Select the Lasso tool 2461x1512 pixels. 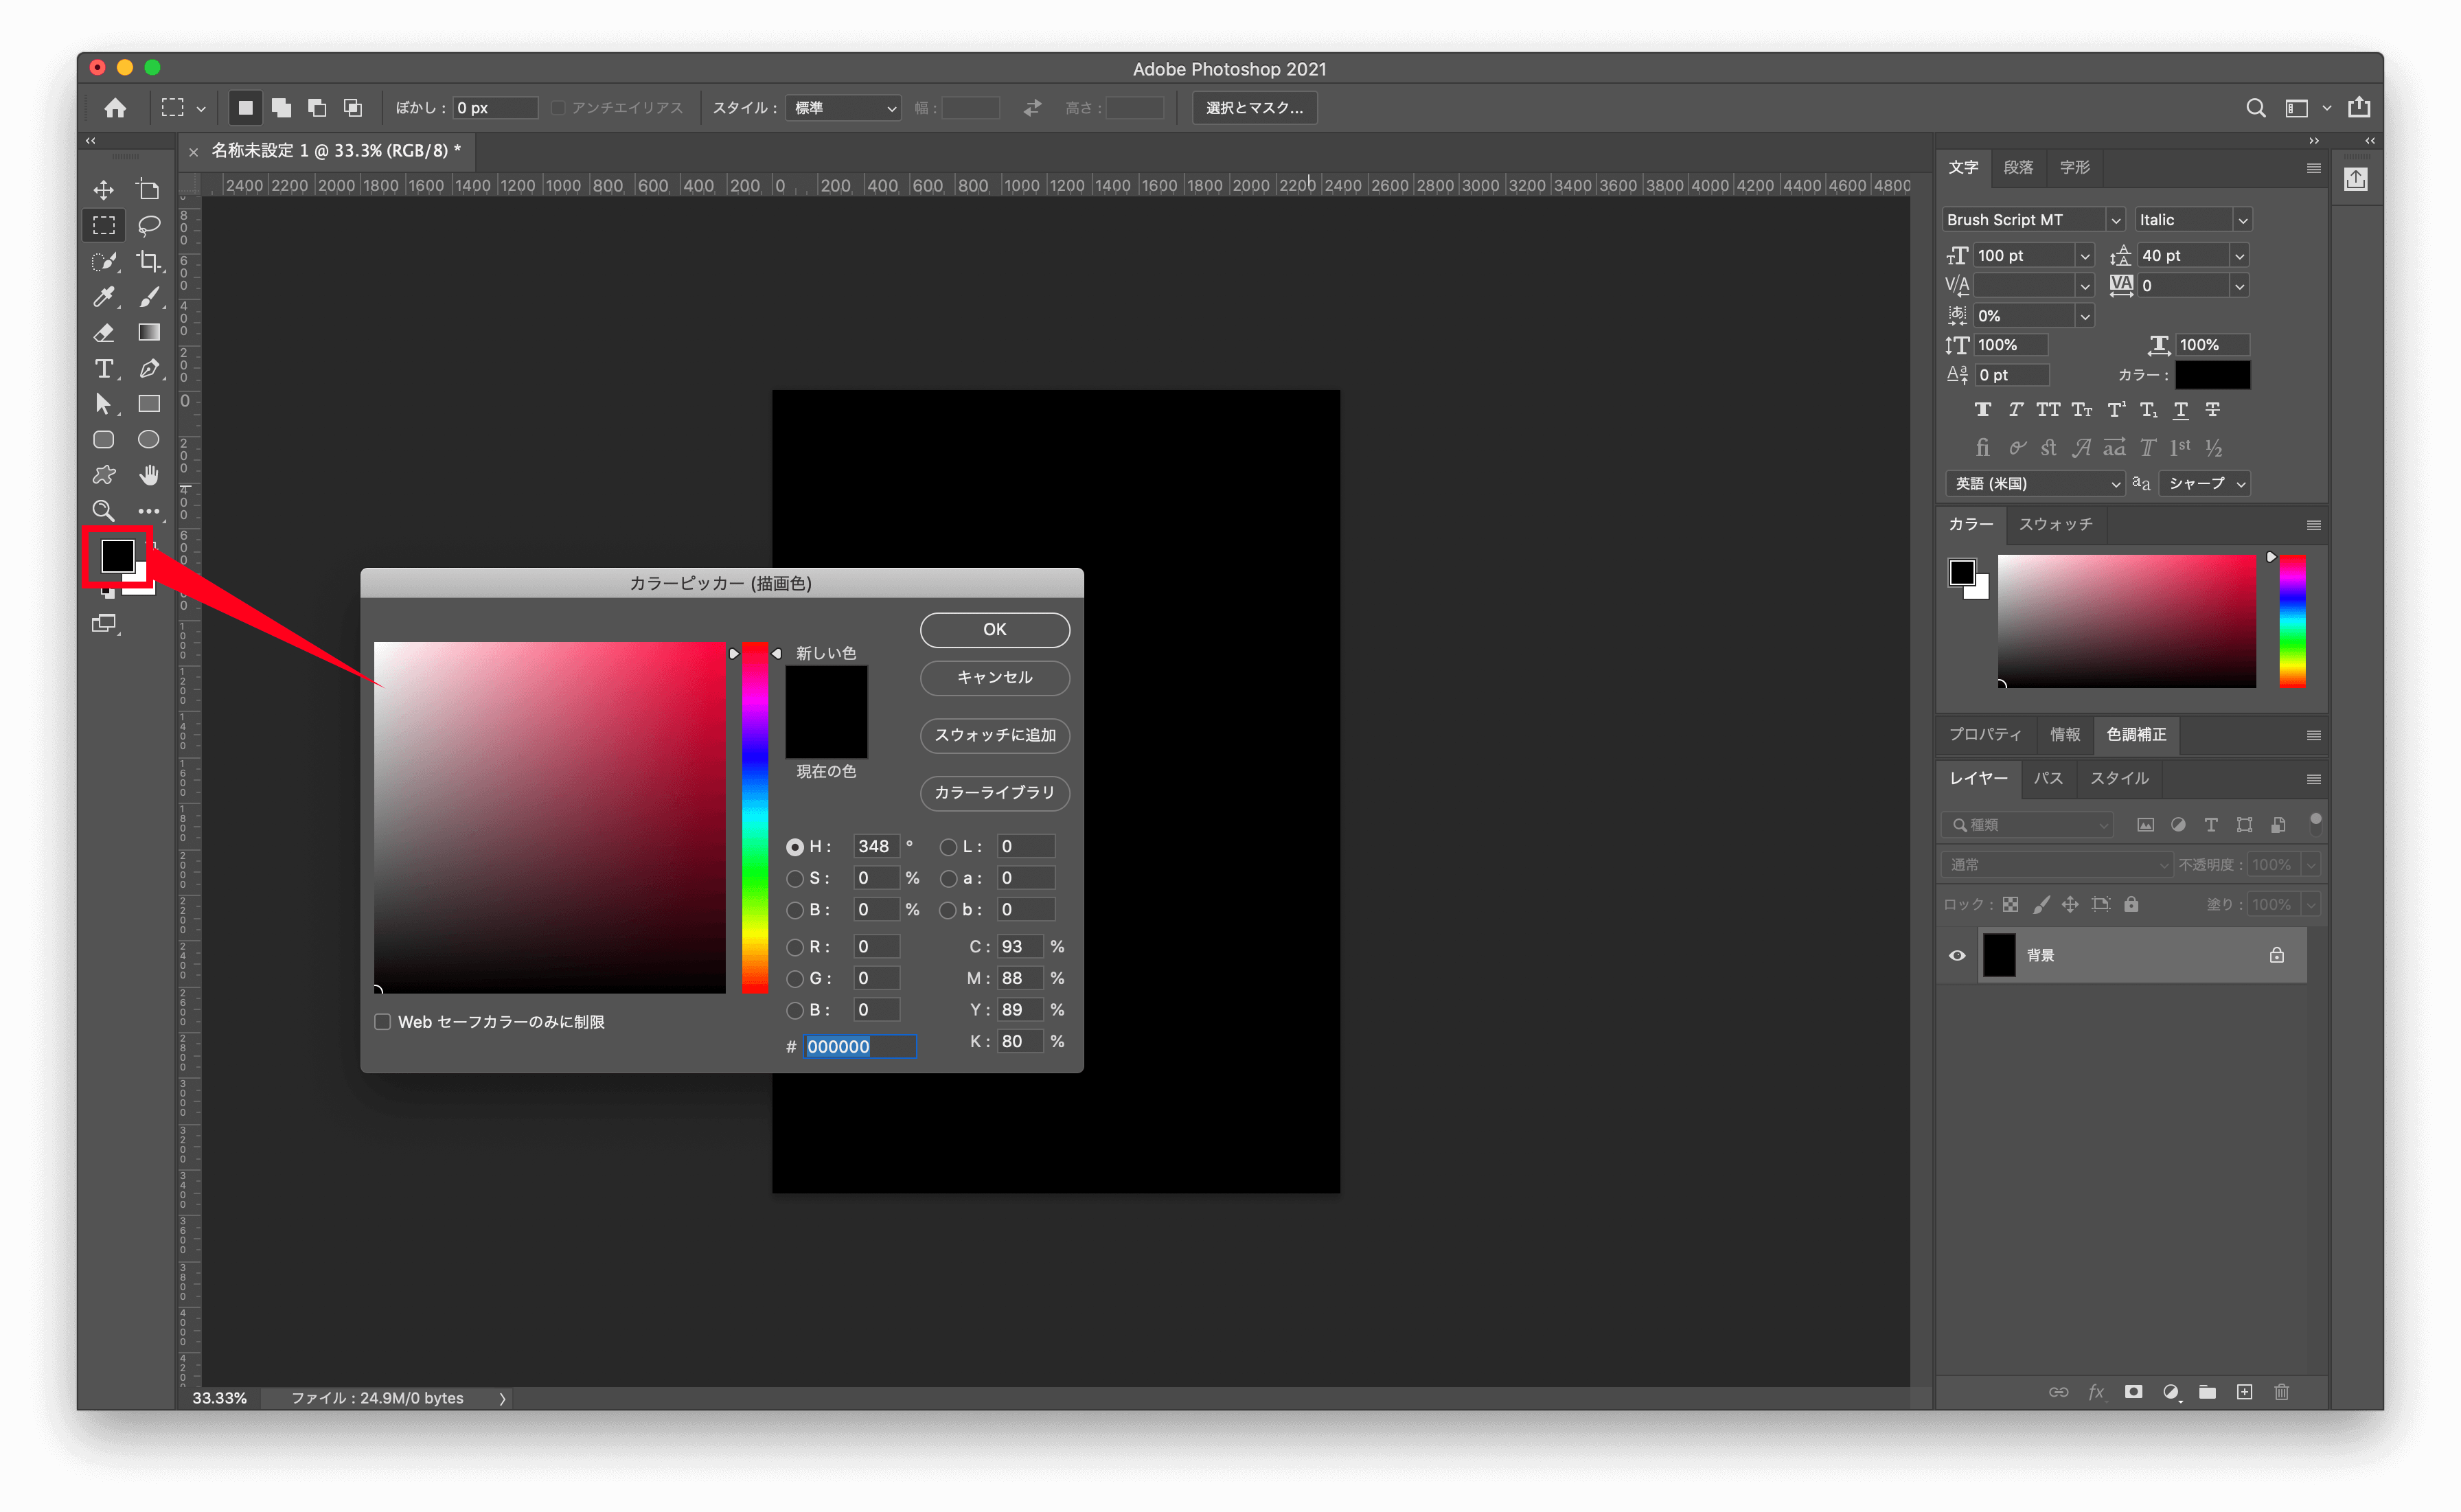pyautogui.click(x=149, y=225)
